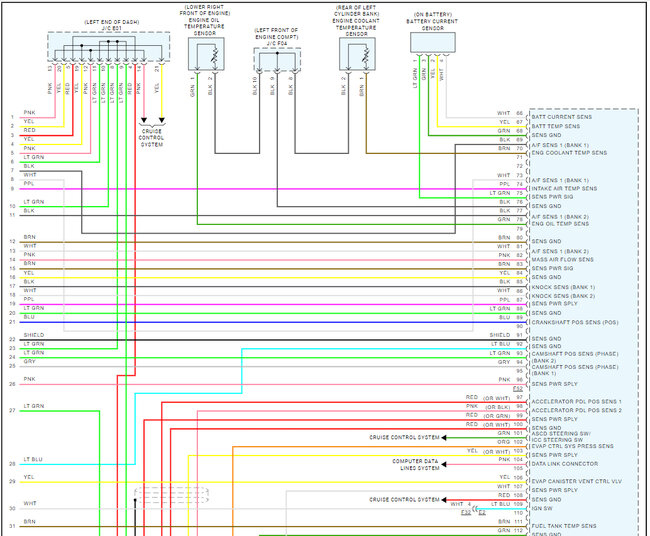Click '(LEFT END OF DASH)' location note

click(x=112, y=22)
